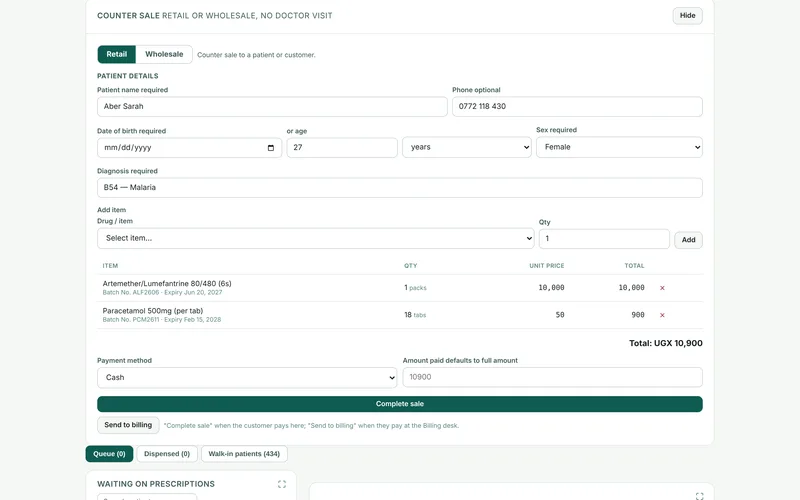Edit the Phone field 0772 118 430
The image size is (800, 500).
pyautogui.click(x=577, y=107)
